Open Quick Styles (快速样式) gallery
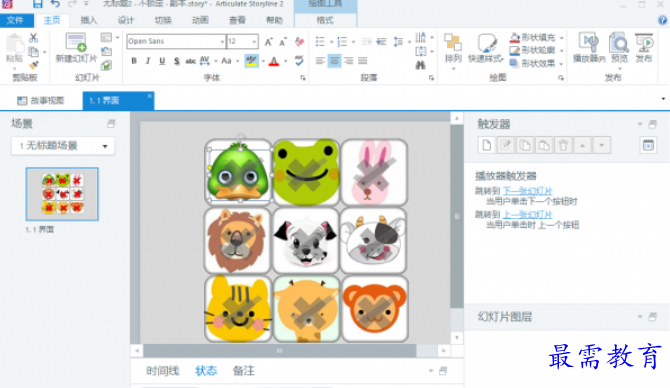This screenshot has height=388, width=670. click(x=485, y=49)
